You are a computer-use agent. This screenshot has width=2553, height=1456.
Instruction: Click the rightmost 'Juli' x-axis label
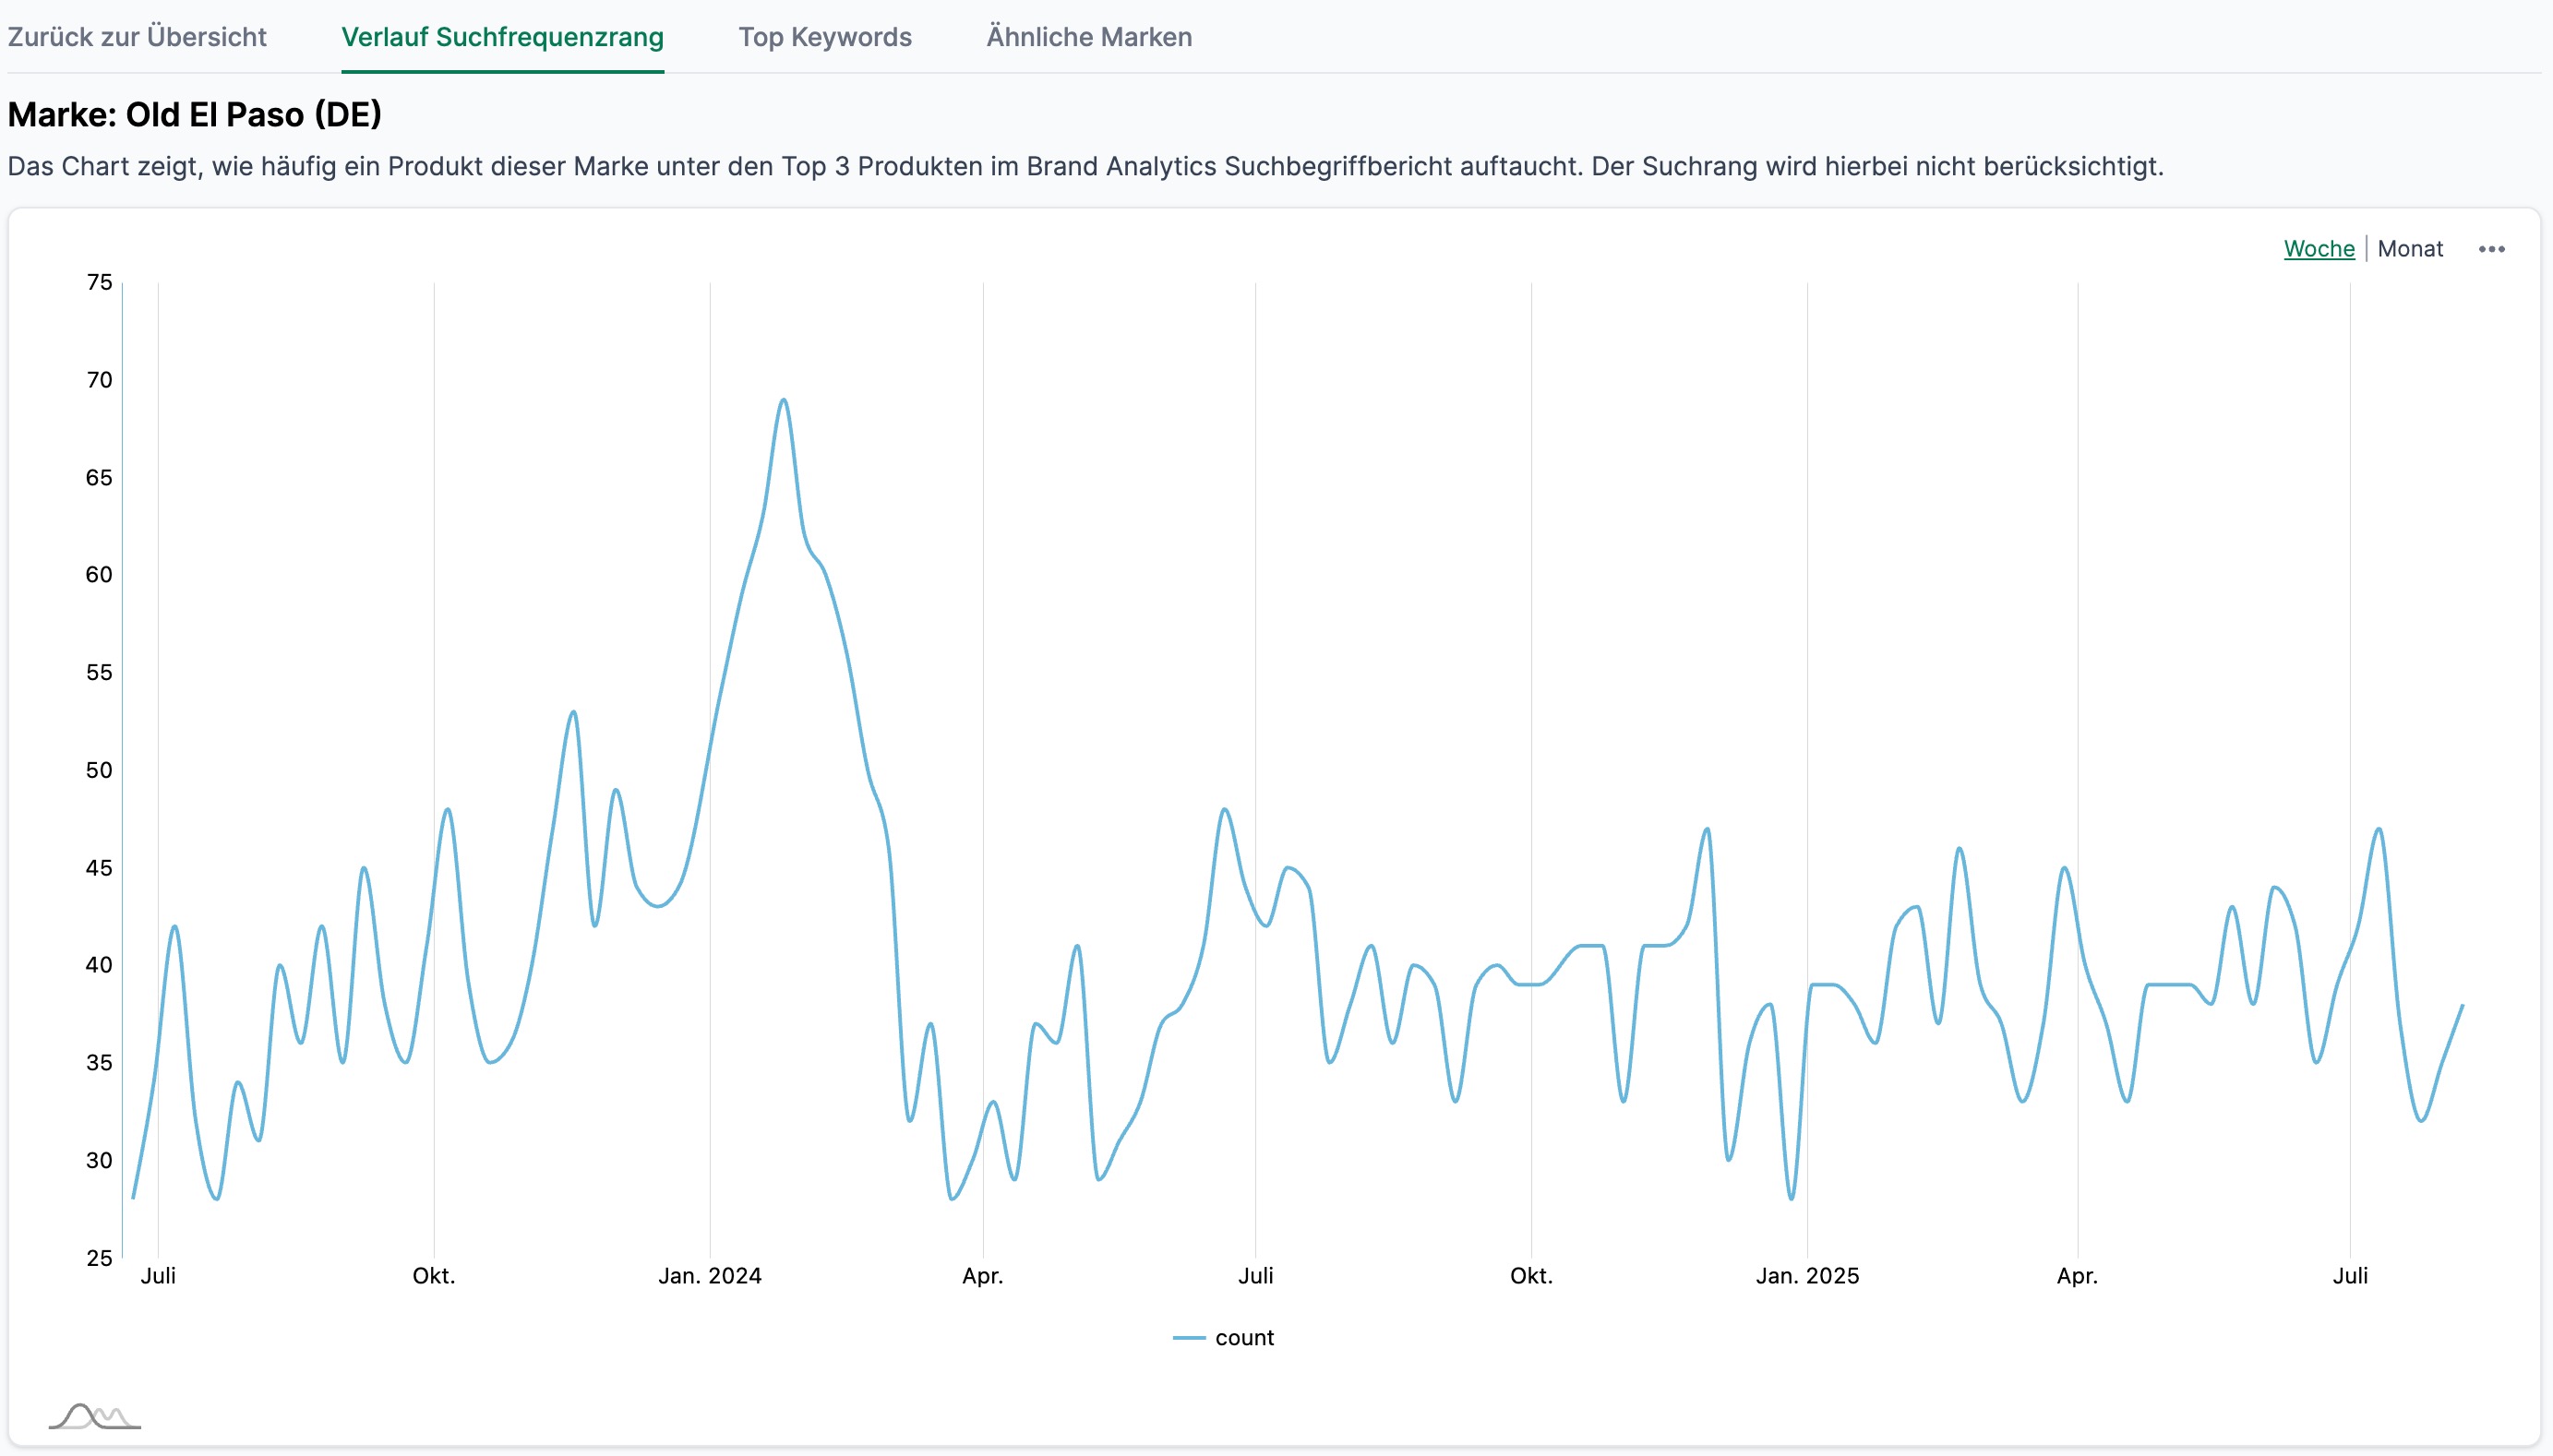2349,1276
